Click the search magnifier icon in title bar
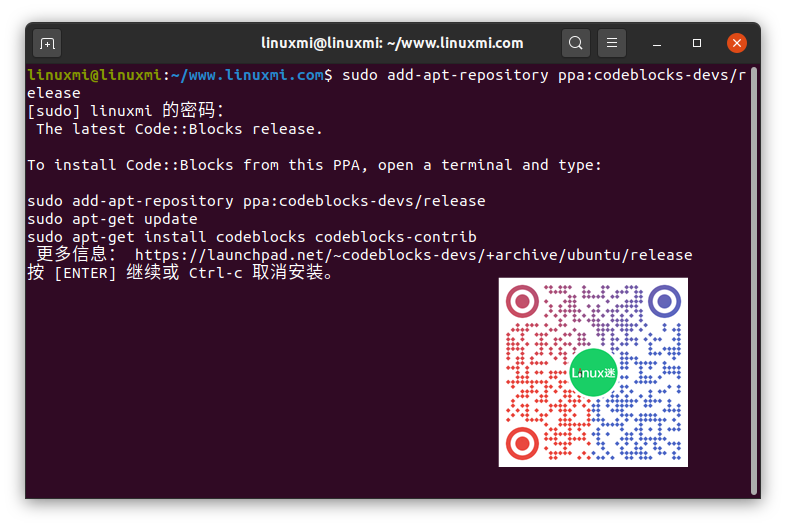 pos(575,43)
